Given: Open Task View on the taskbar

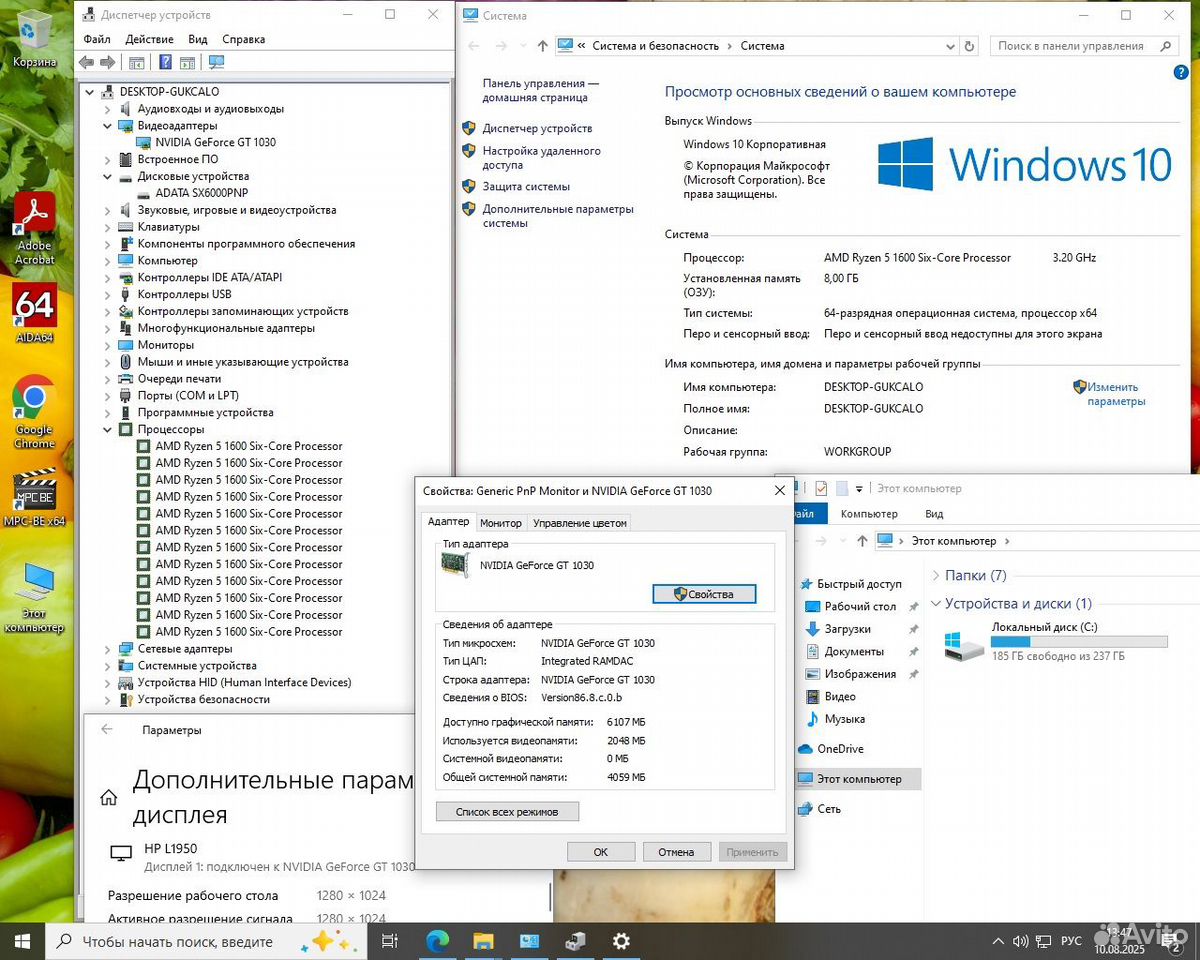Looking at the screenshot, I should pos(390,941).
